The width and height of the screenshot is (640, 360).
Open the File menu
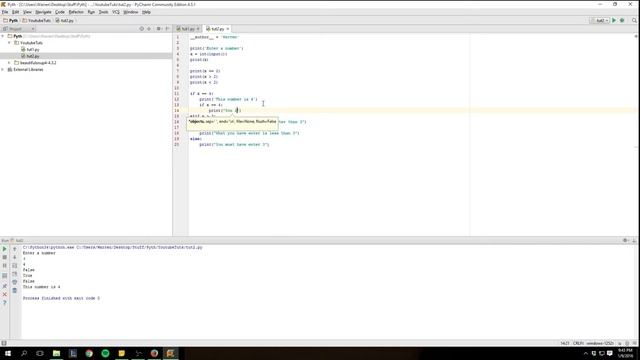pyautogui.click(x=5, y=12)
